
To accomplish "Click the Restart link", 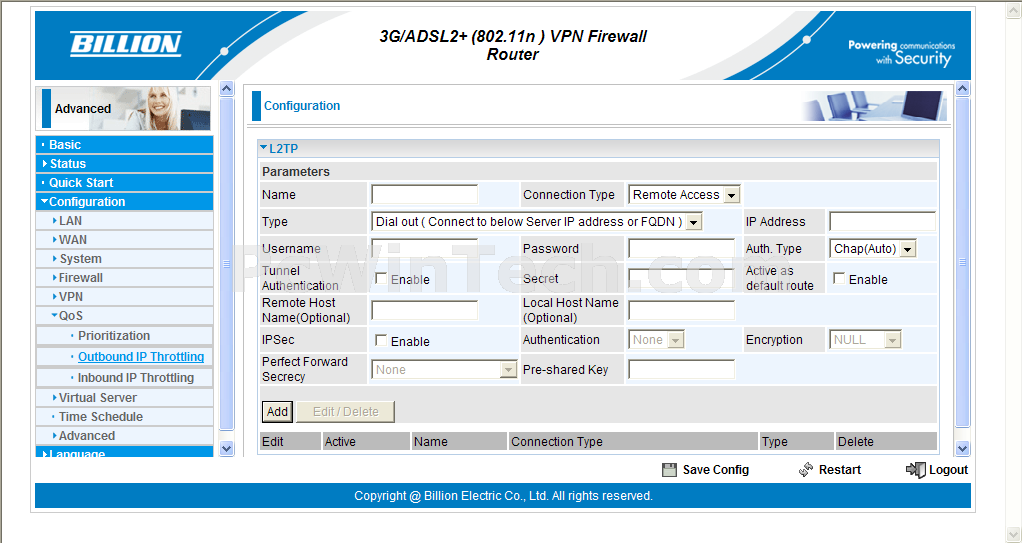I will [840, 470].
